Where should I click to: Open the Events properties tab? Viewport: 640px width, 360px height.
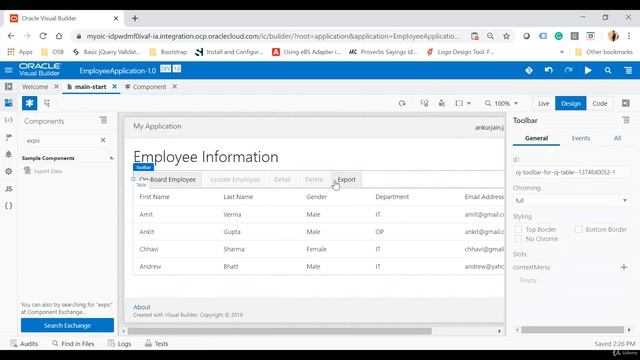coord(581,138)
